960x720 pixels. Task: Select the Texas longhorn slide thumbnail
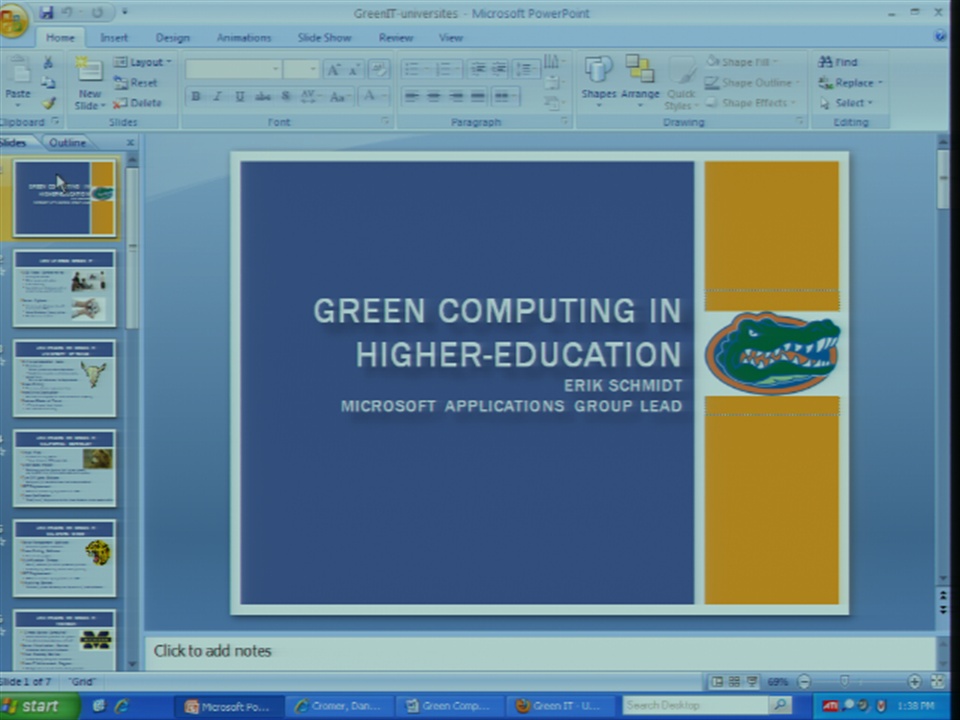pyautogui.click(x=64, y=378)
